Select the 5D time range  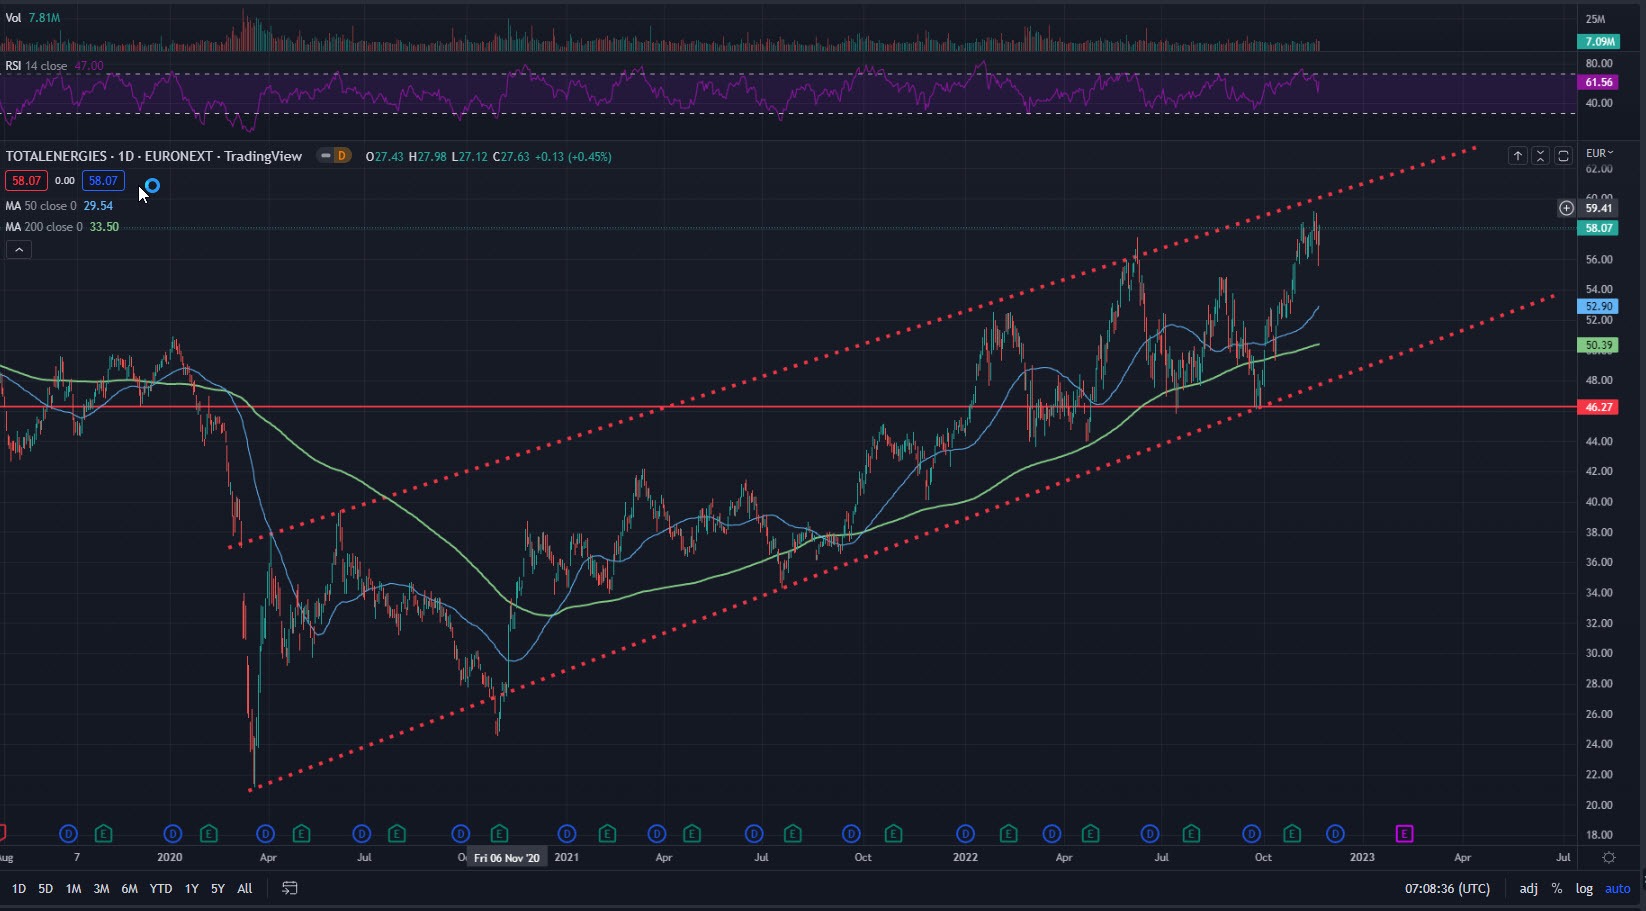[46, 888]
